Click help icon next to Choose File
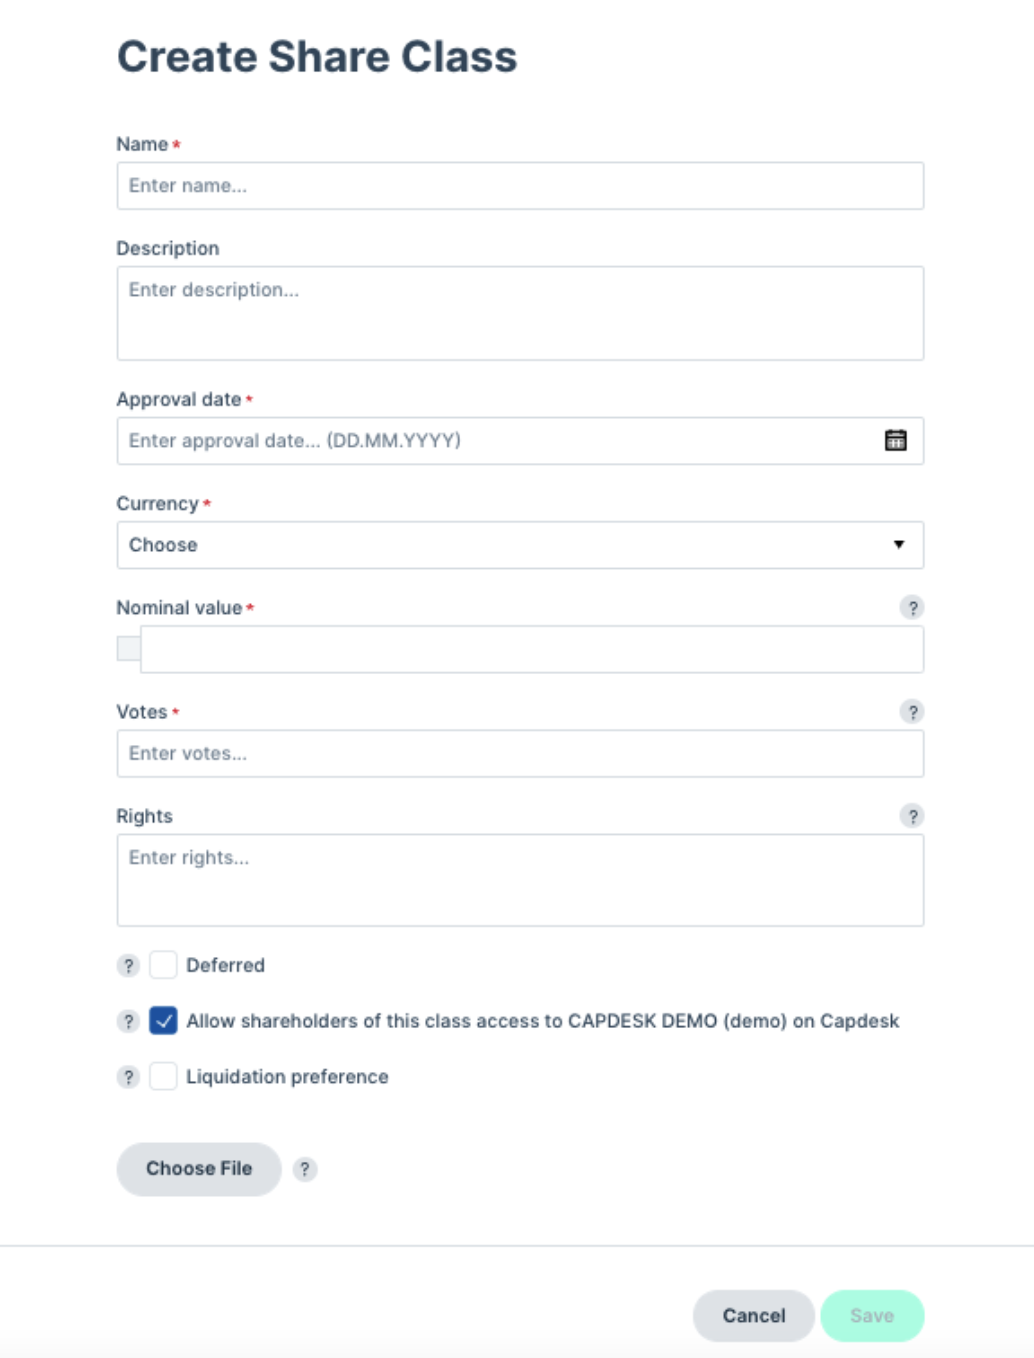The width and height of the screenshot is (1034, 1358). 305,1169
